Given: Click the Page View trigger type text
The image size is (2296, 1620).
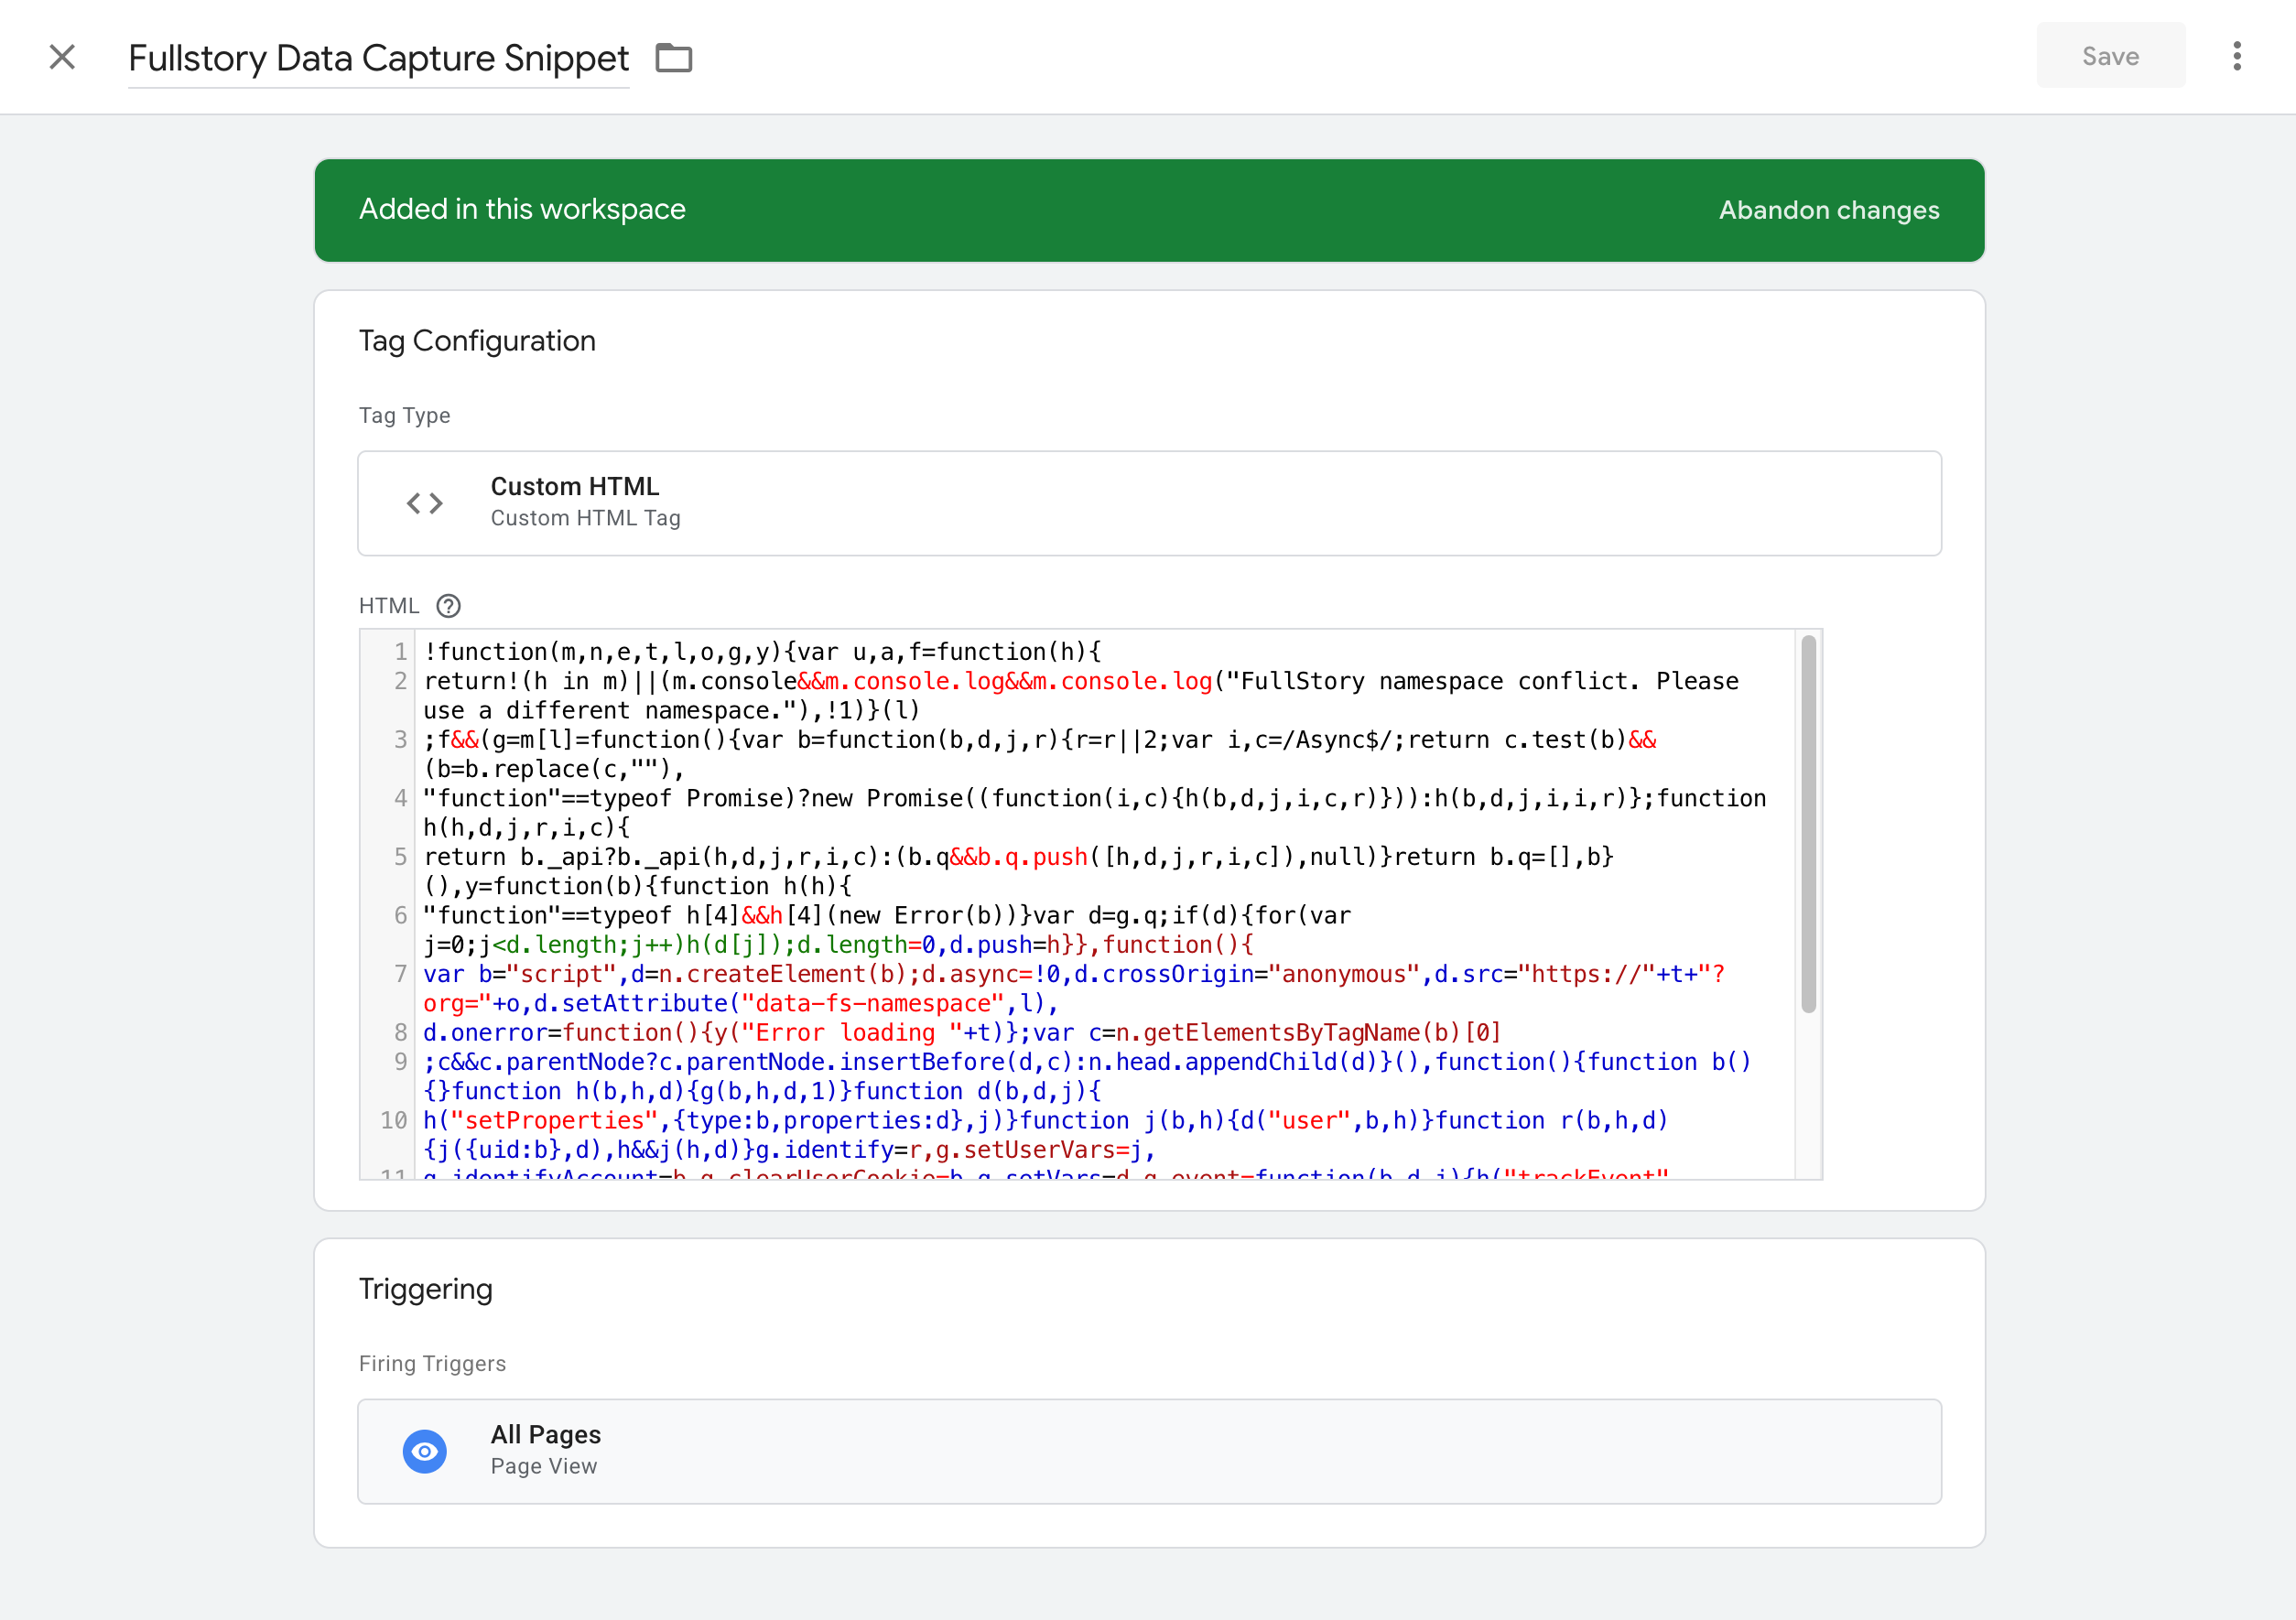Looking at the screenshot, I should 544,1467.
